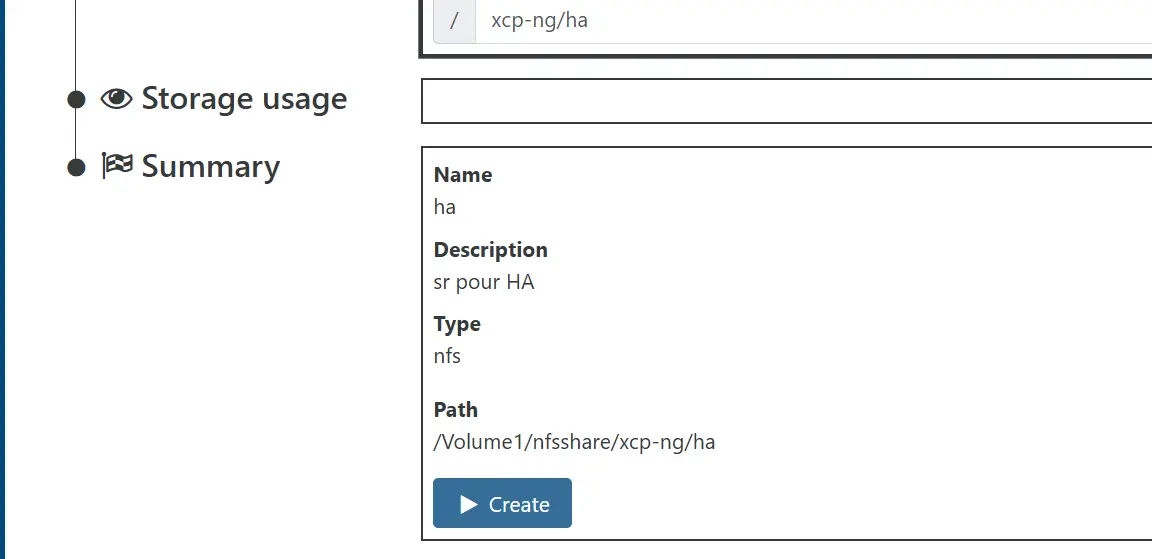Click the Type label in Summary
The width and height of the screenshot is (1152, 559).
(457, 324)
